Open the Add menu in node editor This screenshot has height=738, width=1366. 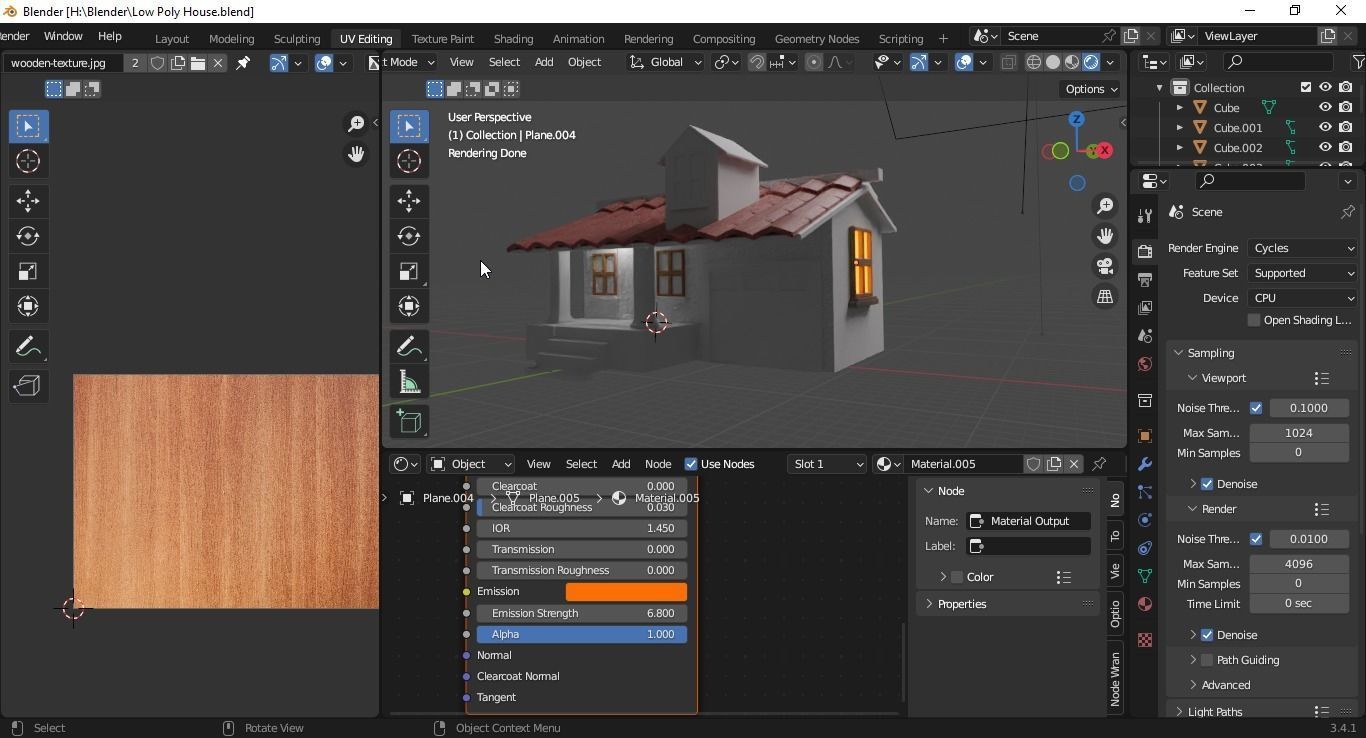[621, 464]
